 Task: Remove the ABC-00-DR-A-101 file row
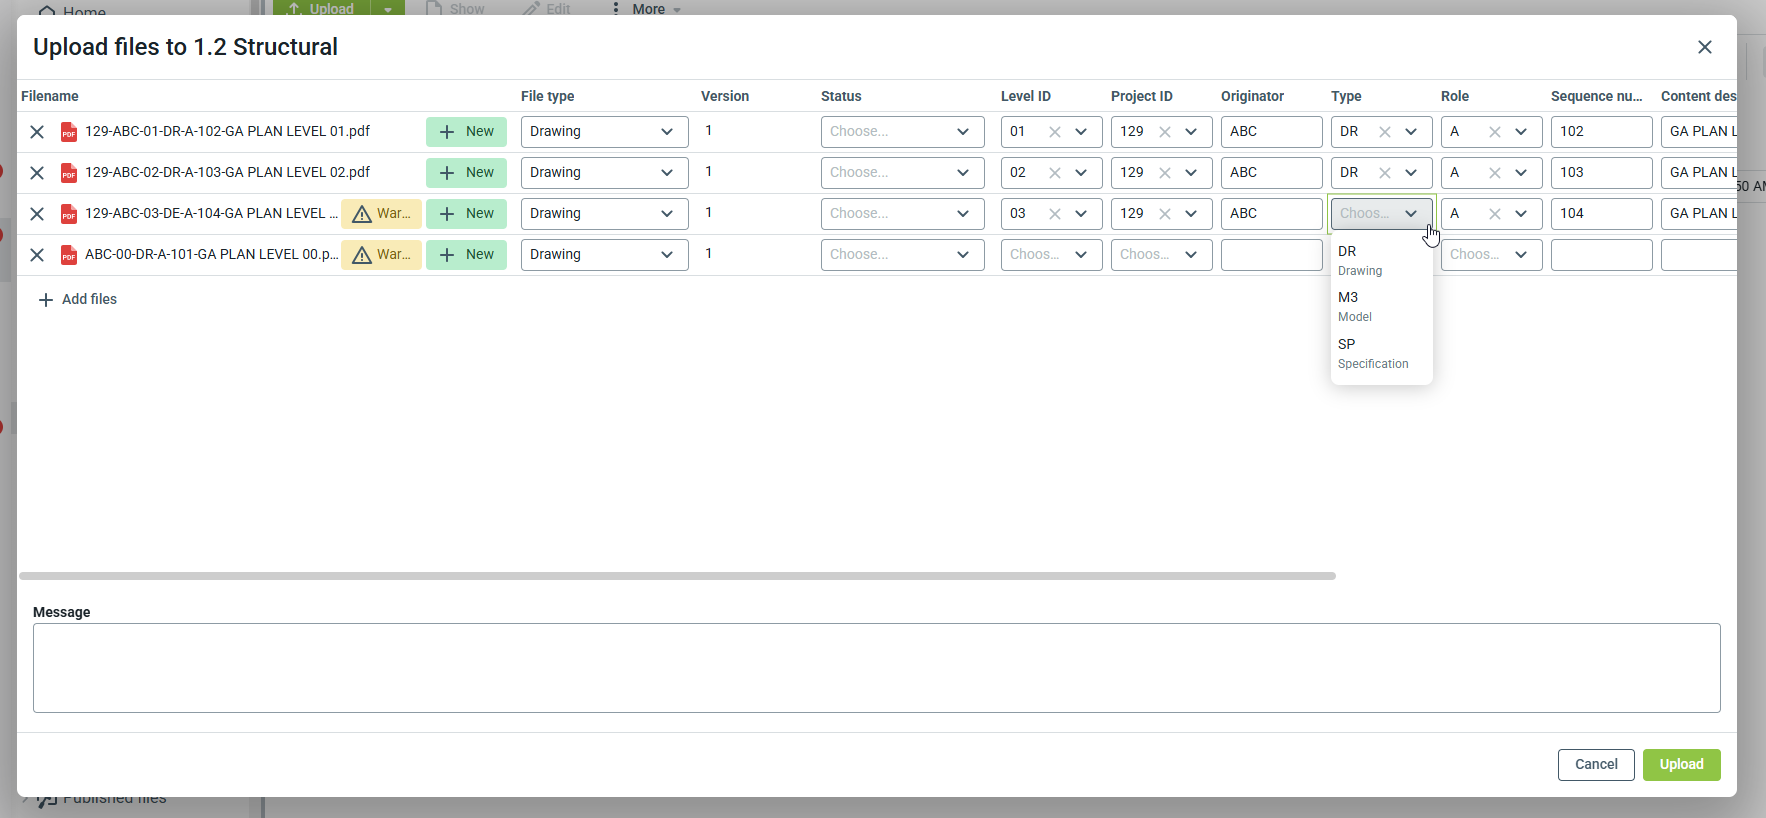point(37,255)
